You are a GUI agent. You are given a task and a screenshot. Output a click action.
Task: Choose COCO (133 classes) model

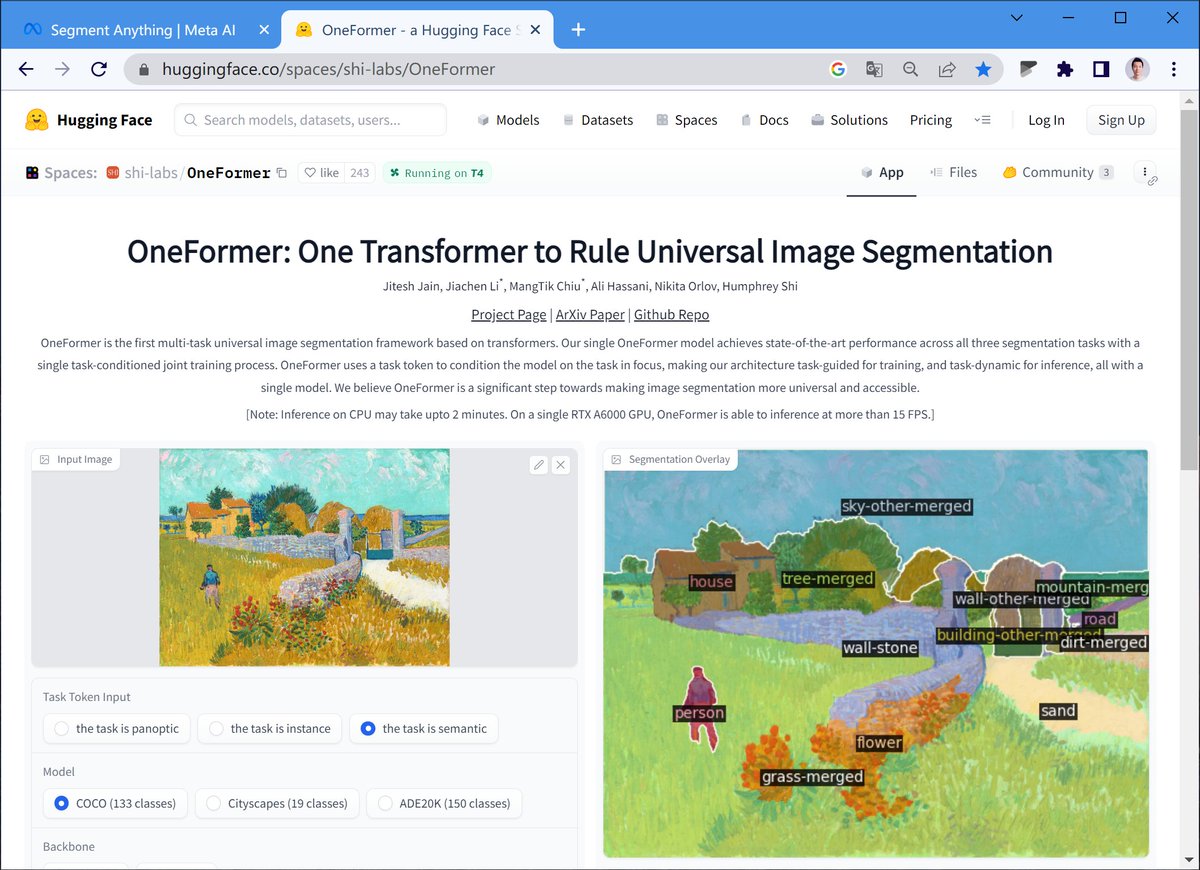[x=115, y=803]
